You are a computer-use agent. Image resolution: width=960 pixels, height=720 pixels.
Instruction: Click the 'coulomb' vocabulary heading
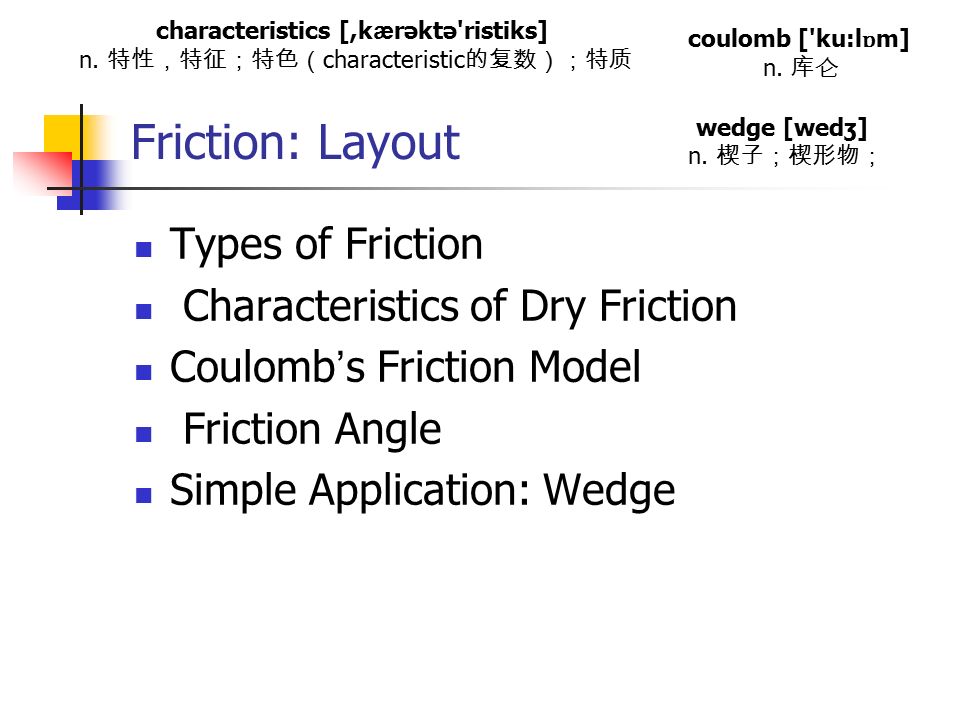(798, 39)
